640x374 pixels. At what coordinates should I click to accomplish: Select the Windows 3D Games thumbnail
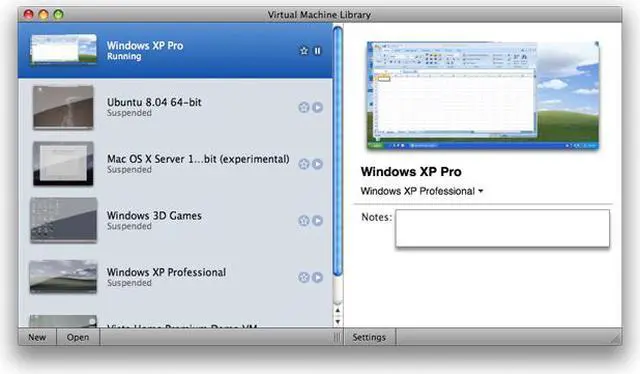(64, 220)
